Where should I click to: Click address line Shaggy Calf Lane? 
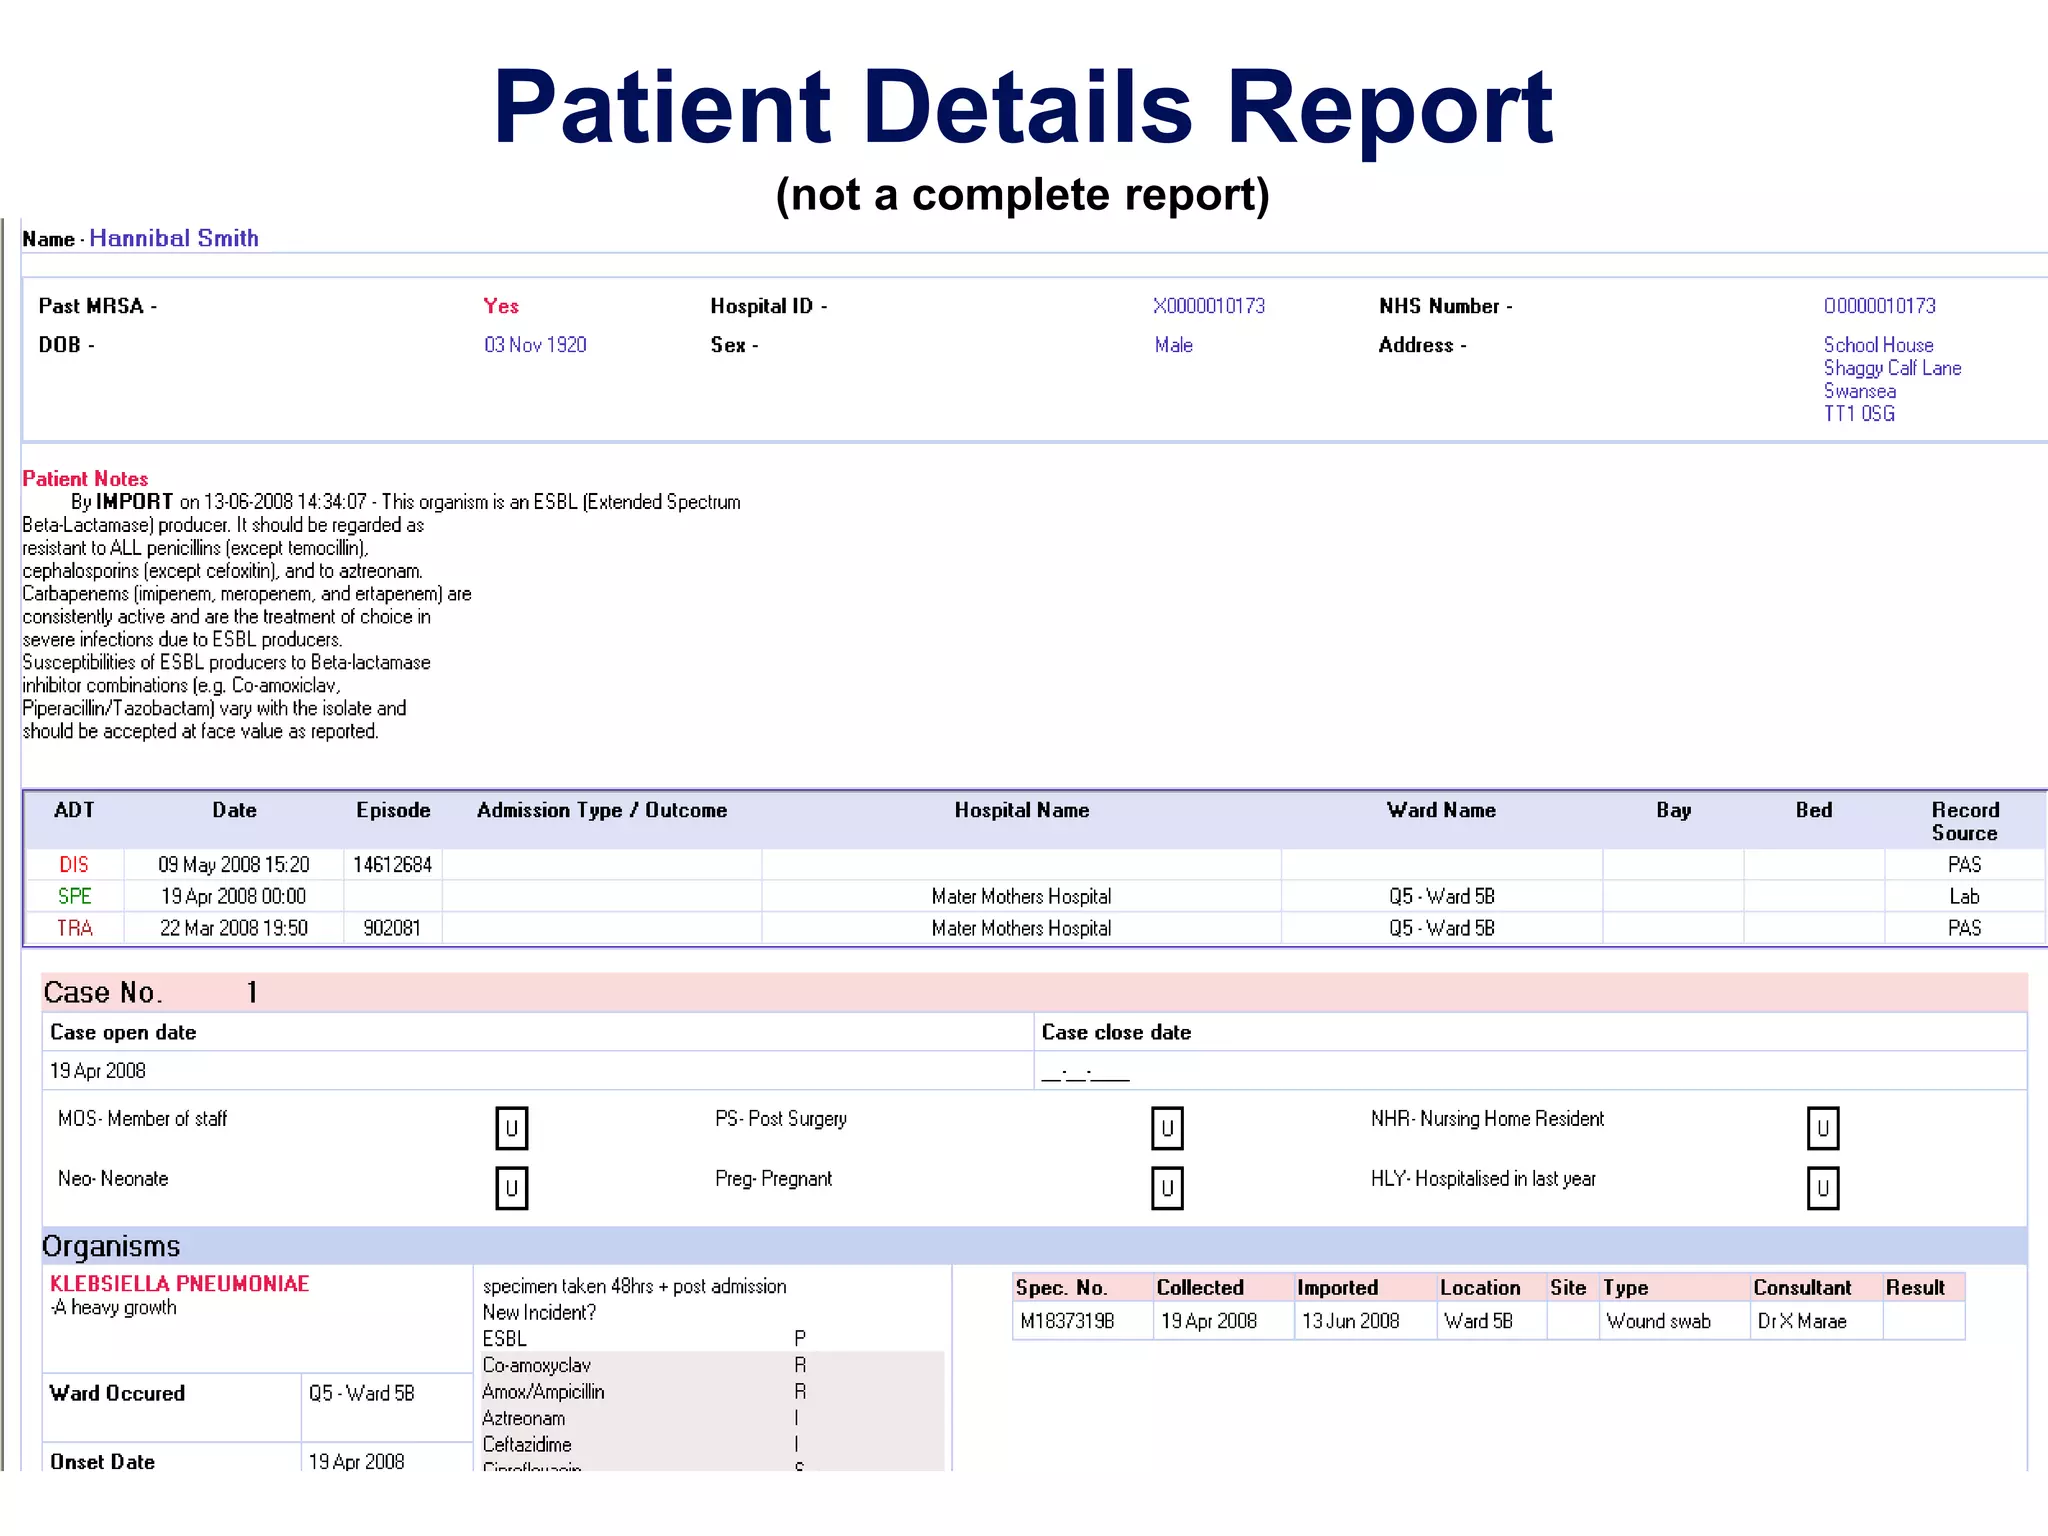[1892, 368]
